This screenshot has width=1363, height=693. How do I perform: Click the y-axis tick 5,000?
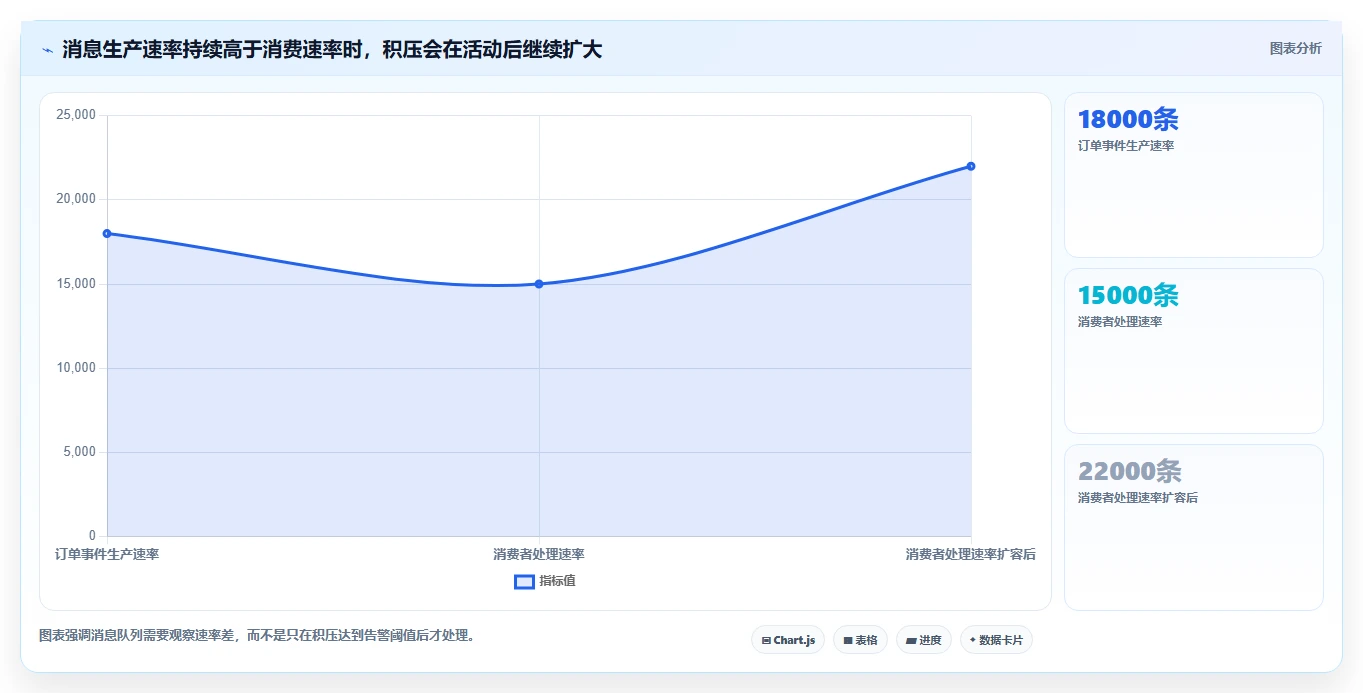[79, 452]
